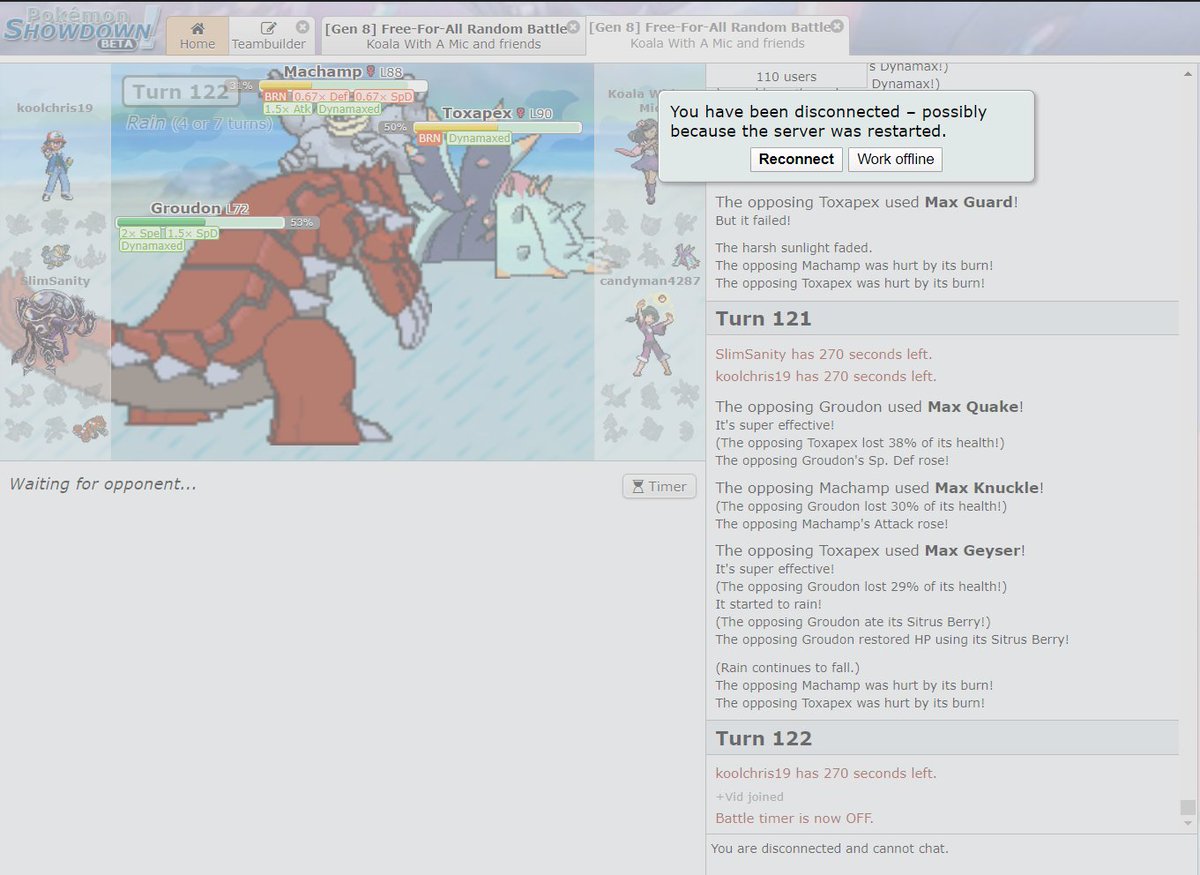
Task: Click the chat log scrollbar thumb
Action: (1188, 807)
